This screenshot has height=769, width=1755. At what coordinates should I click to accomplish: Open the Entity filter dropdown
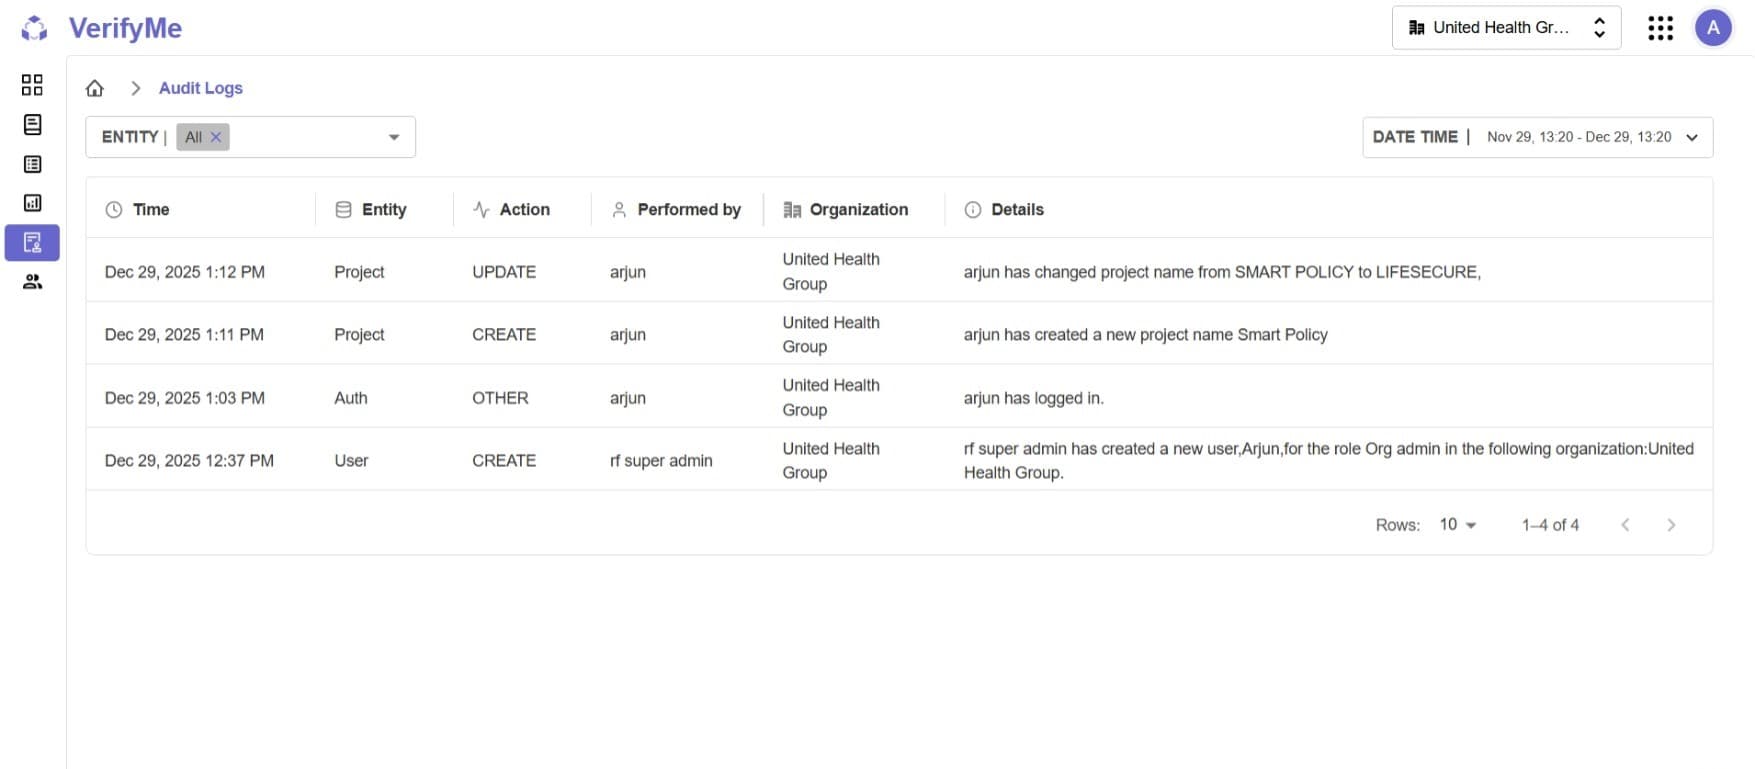(393, 137)
